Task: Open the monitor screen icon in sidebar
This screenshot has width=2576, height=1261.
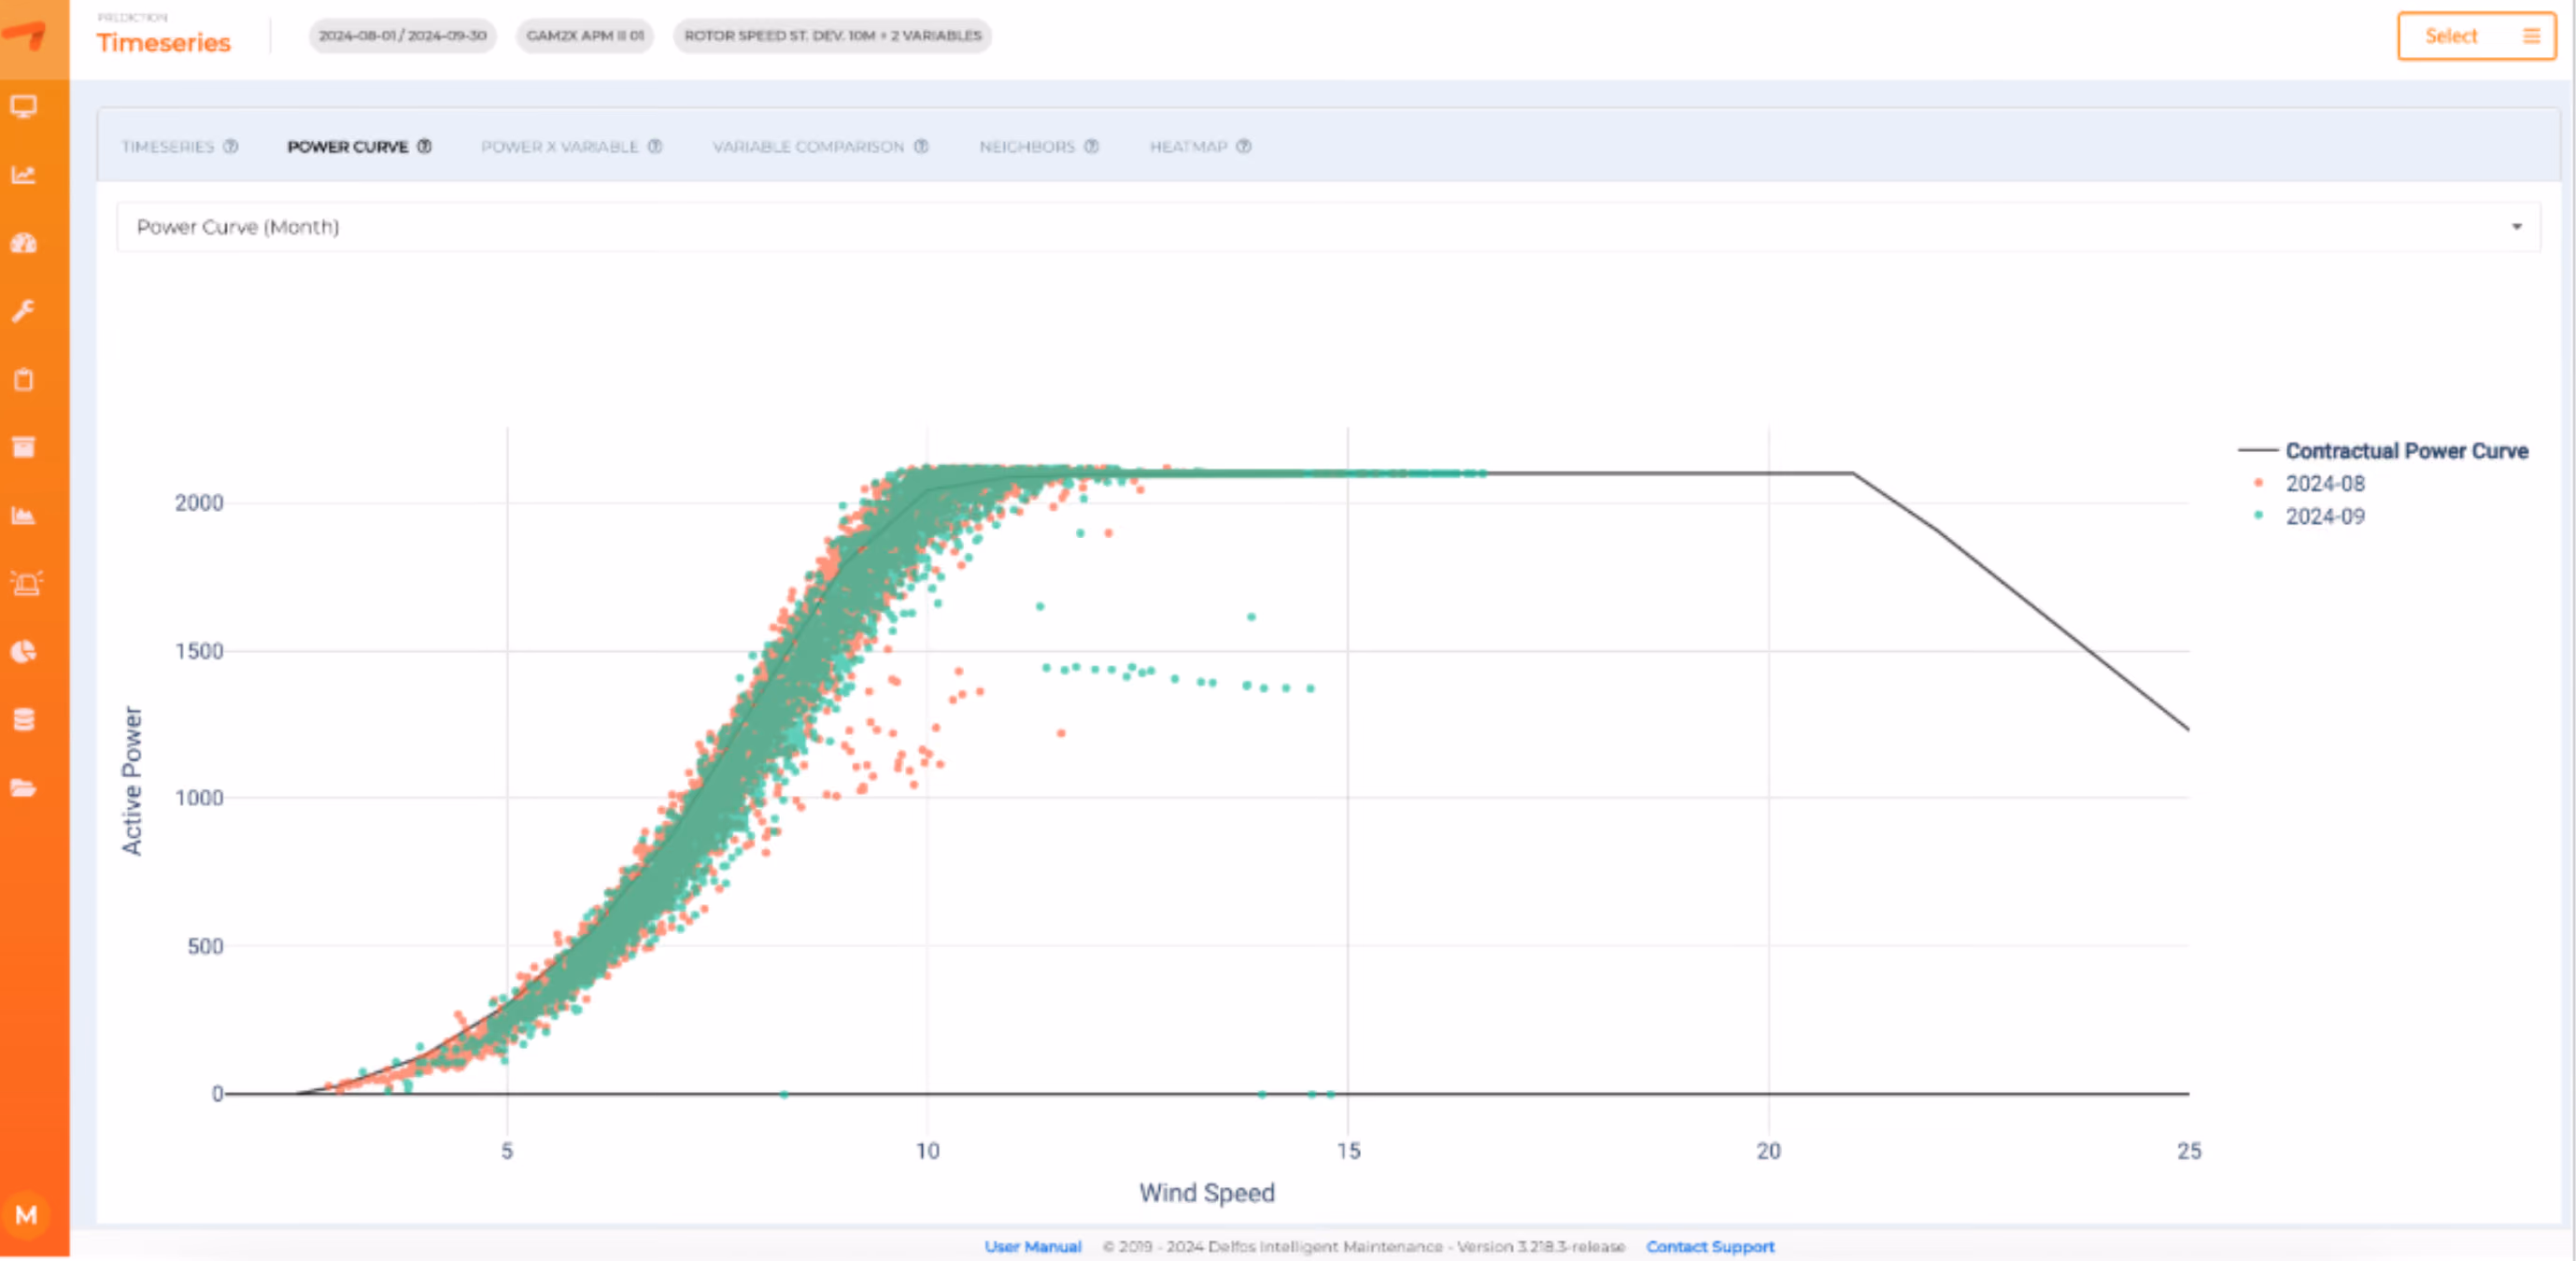Action: pyautogui.click(x=24, y=106)
